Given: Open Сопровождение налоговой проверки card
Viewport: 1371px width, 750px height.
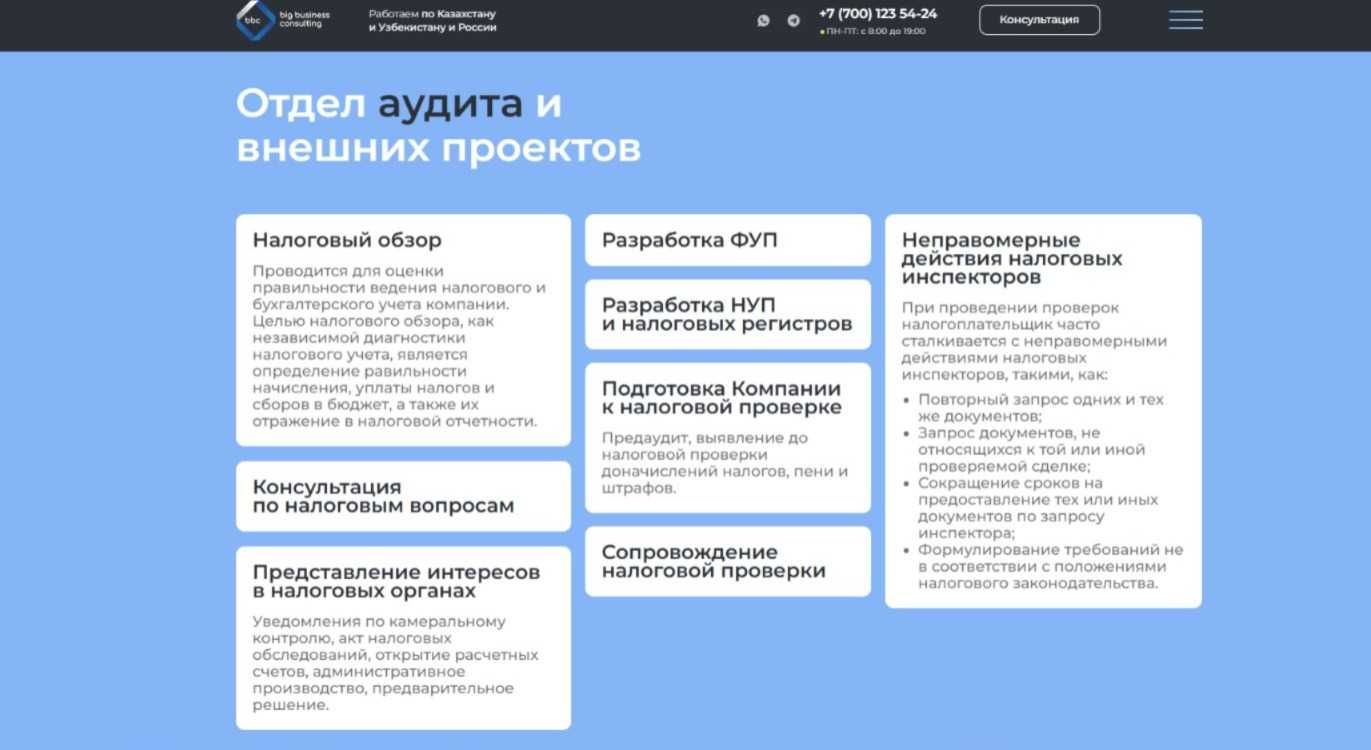Looking at the screenshot, I should (728, 561).
